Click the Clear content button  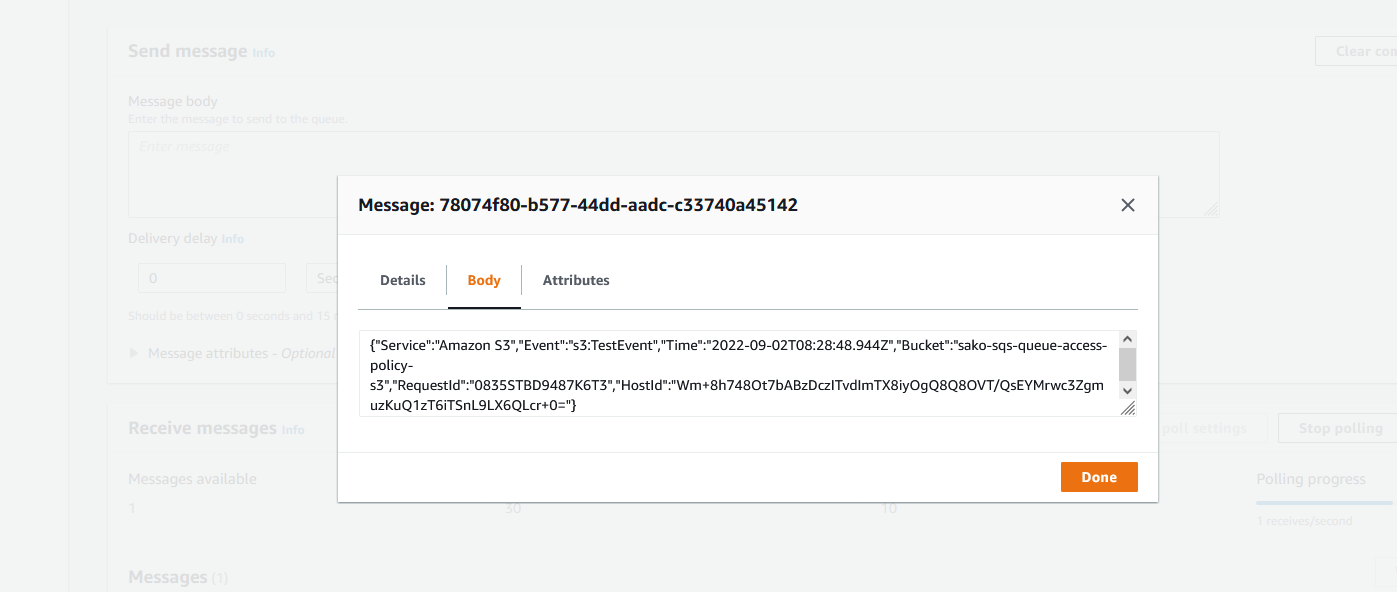pos(1356,51)
